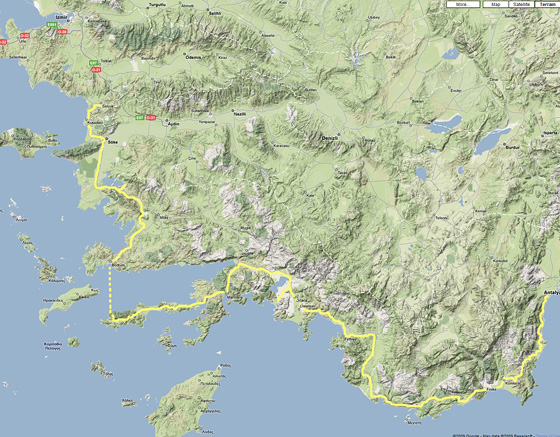Click the Izmir city label
This screenshot has width=560, height=437.
point(61,17)
